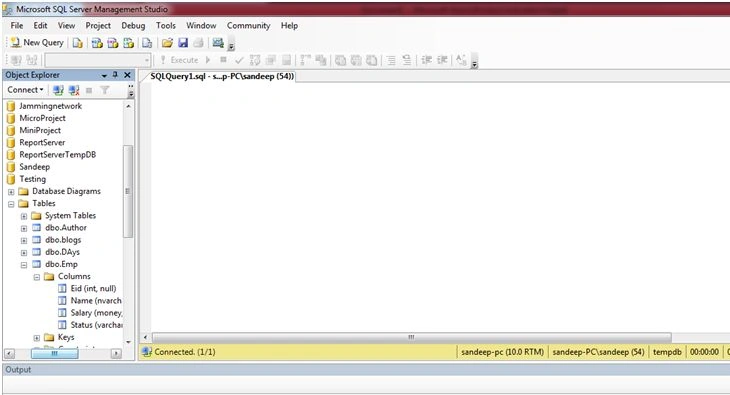Collapse the dbo.Emp table
Screen dimensions: 730x395
pyautogui.click(x=24, y=265)
